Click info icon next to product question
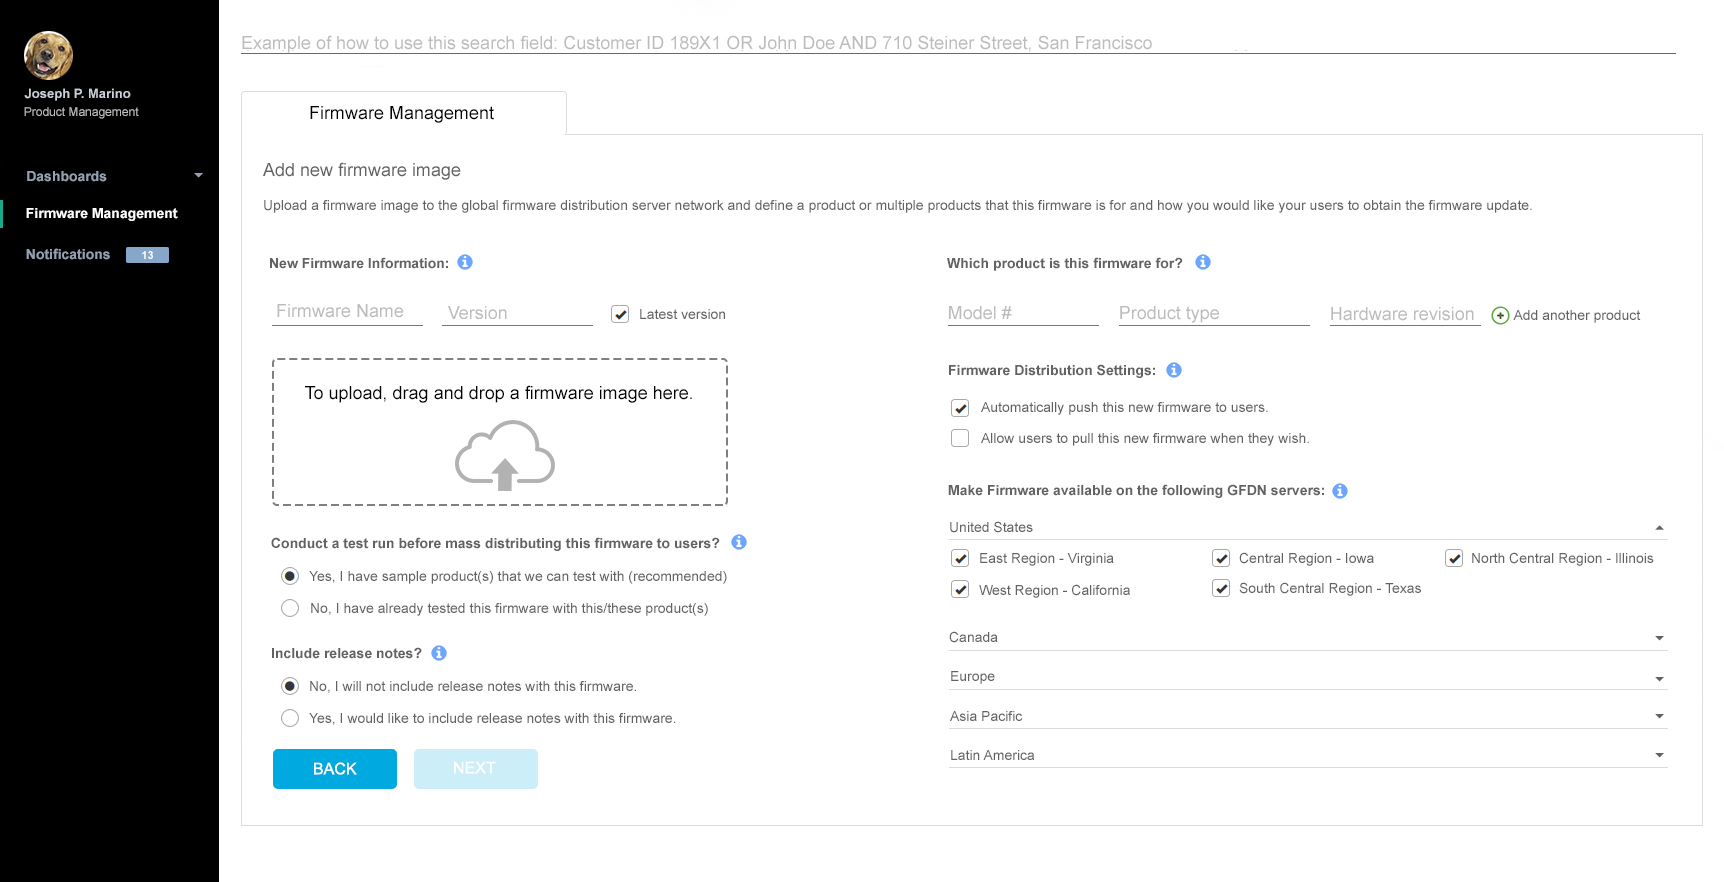Screen dimensions: 1724x882 click(x=1203, y=262)
